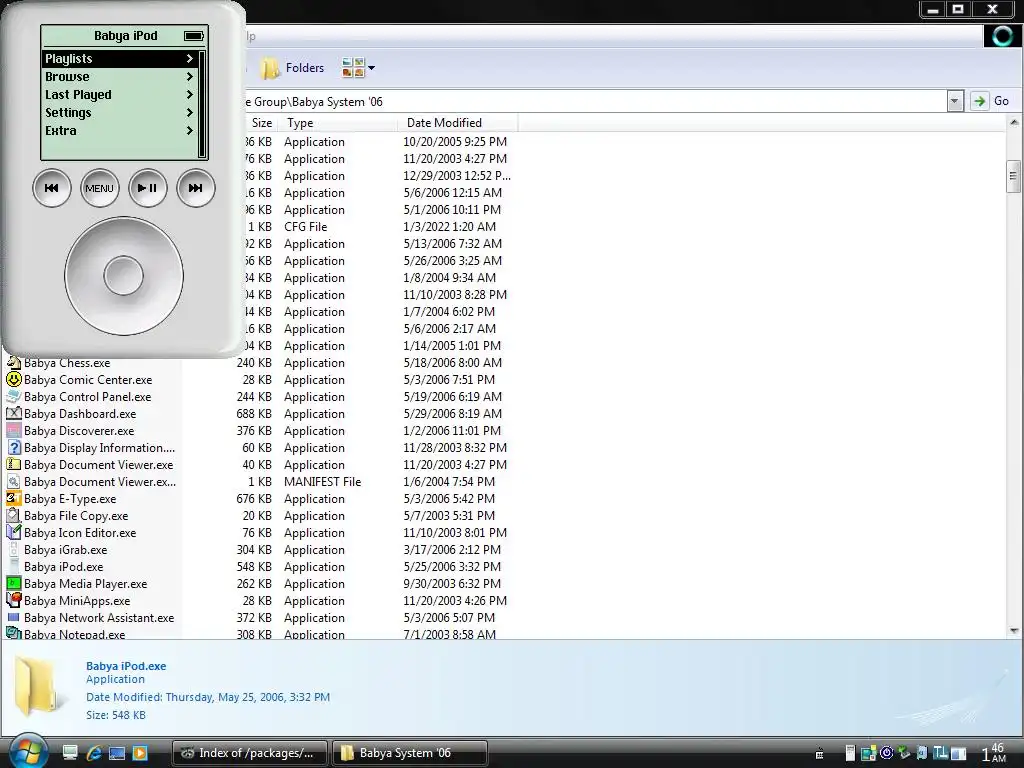Click the file list vertical scrollbar thumb

pos(1014,176)
